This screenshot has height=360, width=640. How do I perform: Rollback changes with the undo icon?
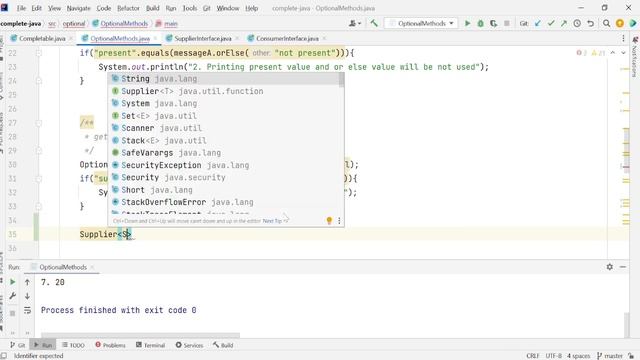(590, 24)
